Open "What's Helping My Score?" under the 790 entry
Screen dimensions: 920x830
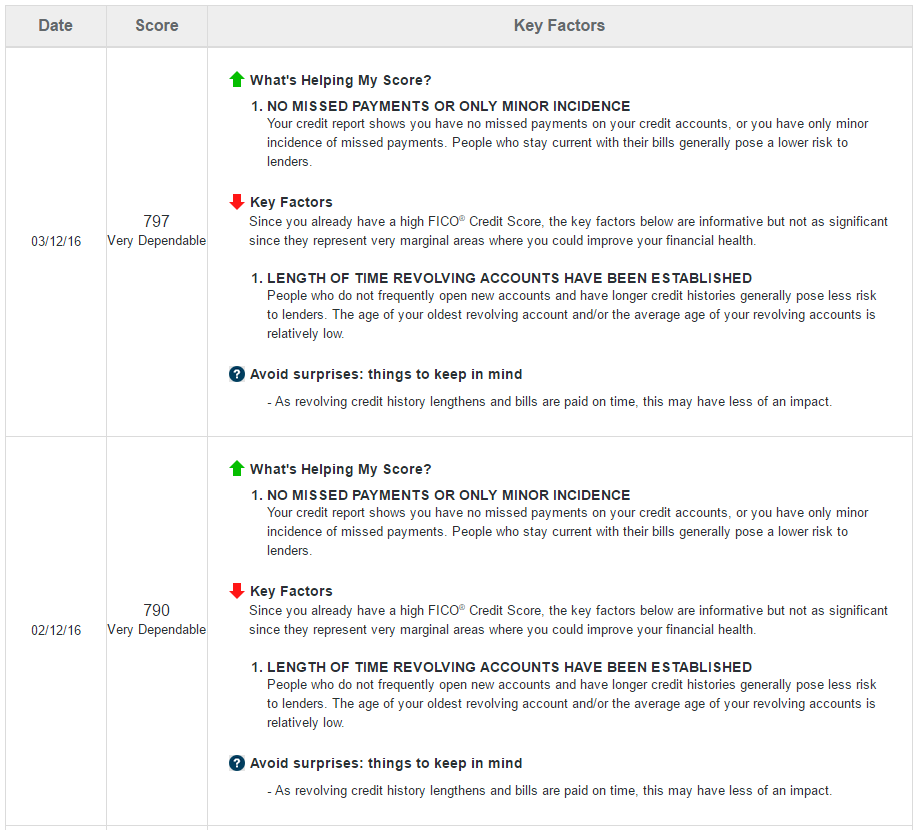click(x=340, y=469)
